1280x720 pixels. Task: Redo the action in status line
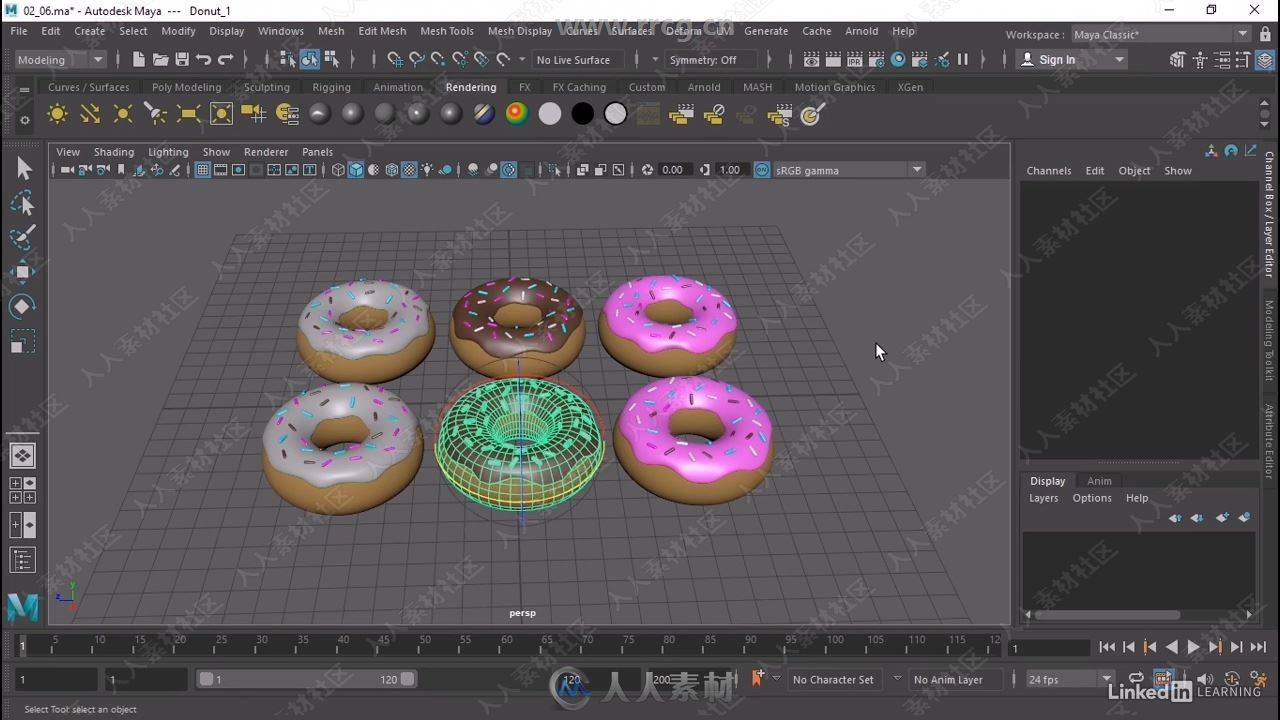click(226, 60)
